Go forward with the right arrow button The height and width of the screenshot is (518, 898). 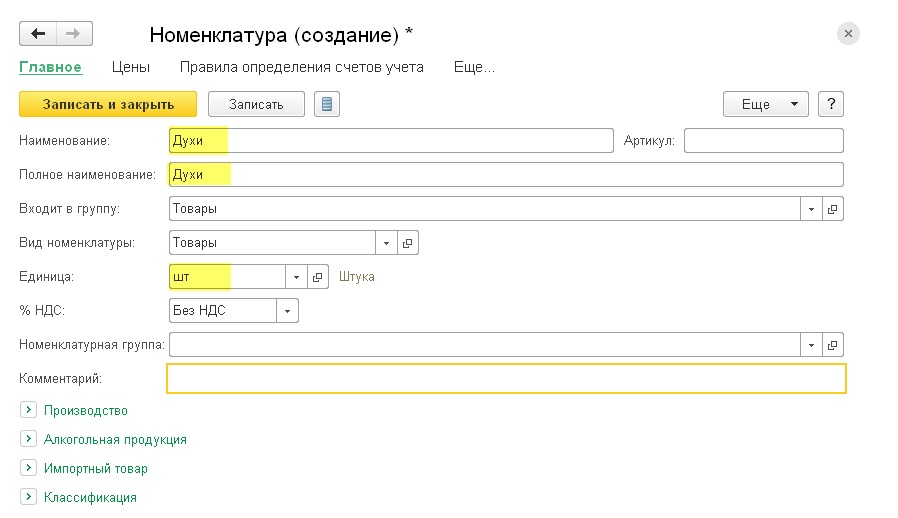pos(74,34)
